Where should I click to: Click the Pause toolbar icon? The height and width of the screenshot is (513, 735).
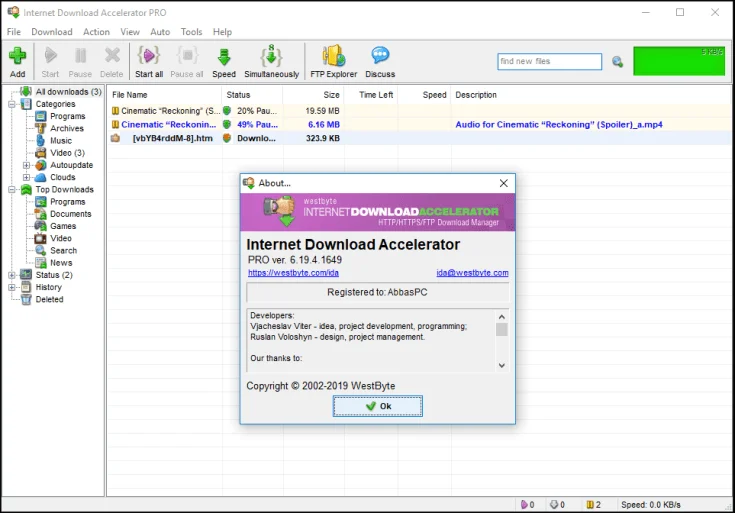80,61
